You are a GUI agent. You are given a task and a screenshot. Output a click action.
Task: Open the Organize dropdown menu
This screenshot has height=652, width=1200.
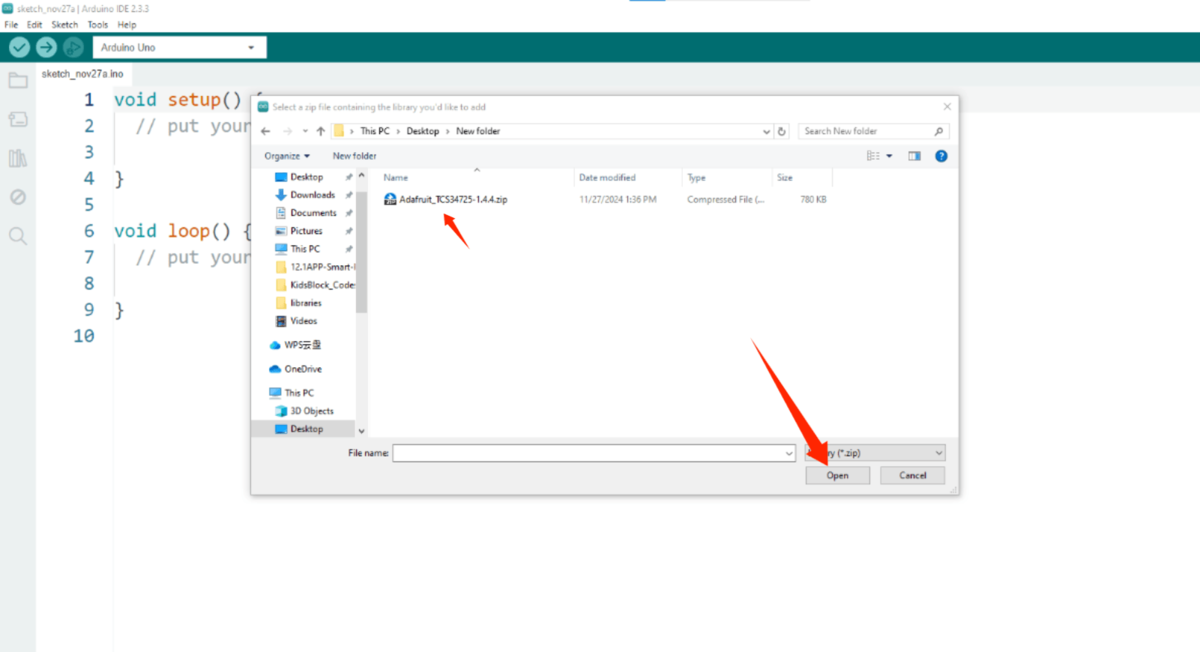(287, 156)
